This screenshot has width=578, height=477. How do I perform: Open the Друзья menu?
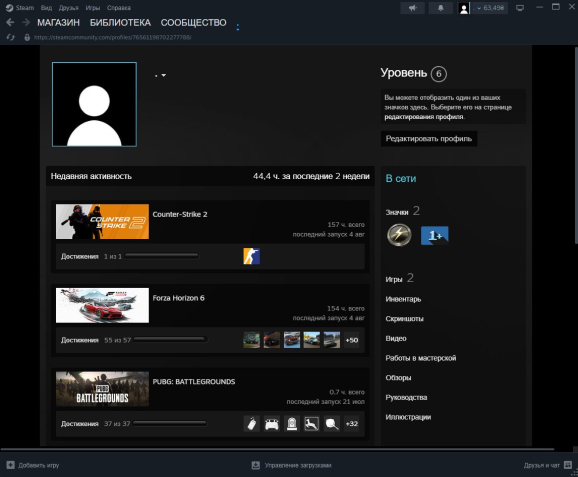tap(68, 8)
